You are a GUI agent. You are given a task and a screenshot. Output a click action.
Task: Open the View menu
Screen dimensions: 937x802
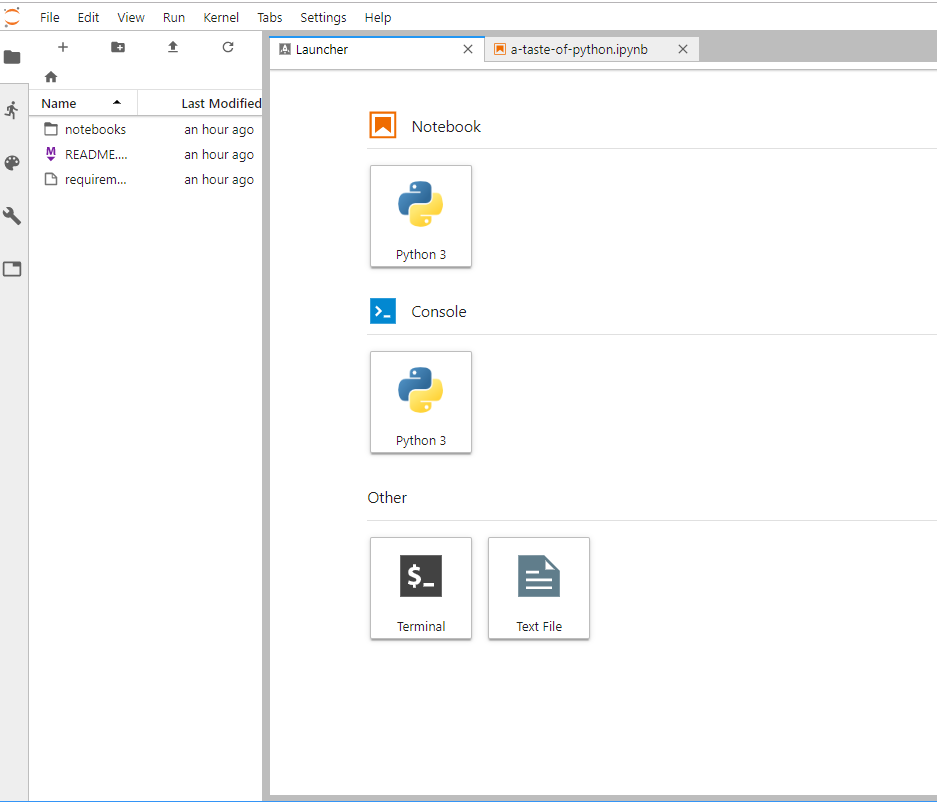click(131, 18)
